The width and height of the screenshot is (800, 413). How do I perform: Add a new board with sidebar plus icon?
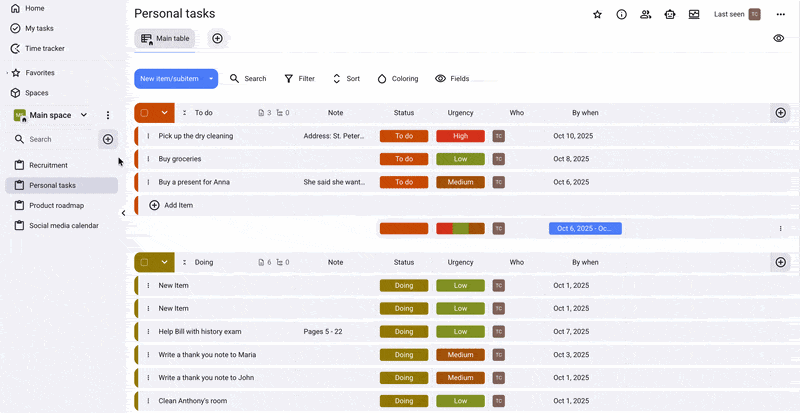point(108,139)
